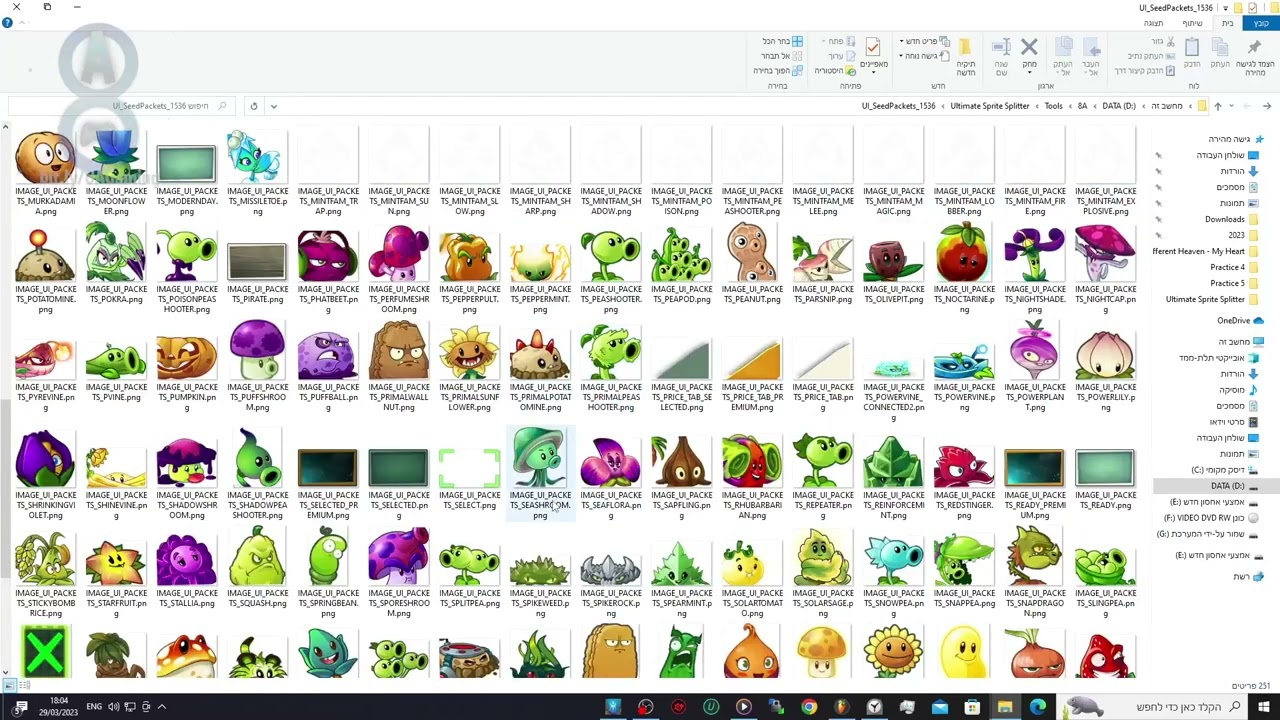The image size is (1280, 720).
Task: Select Practice 4 folder in the sidebar
Action: click(x=1235, y=267)
